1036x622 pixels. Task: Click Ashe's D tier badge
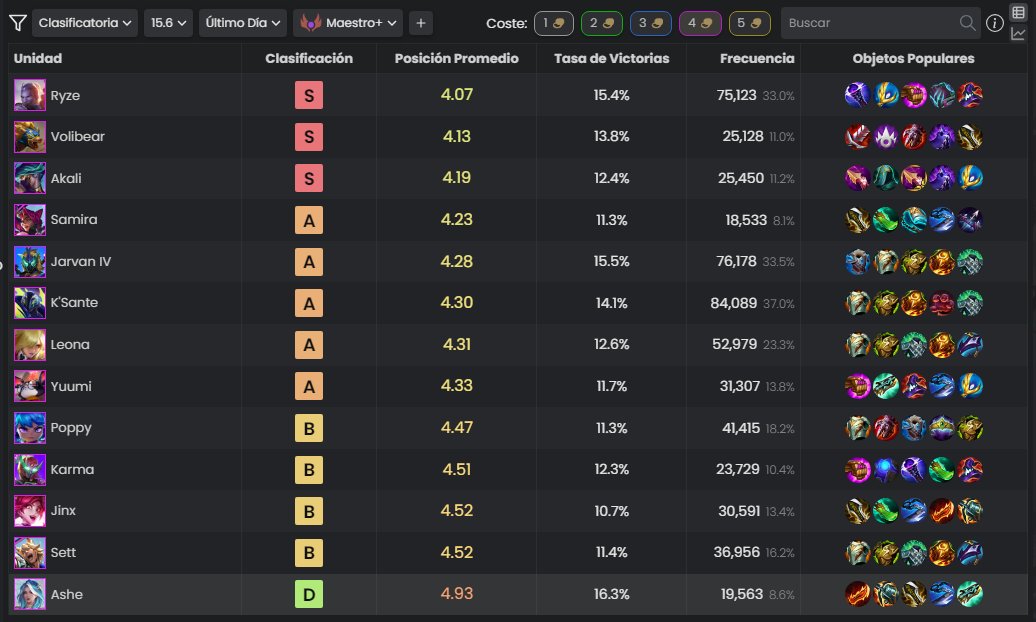(309, 594)
